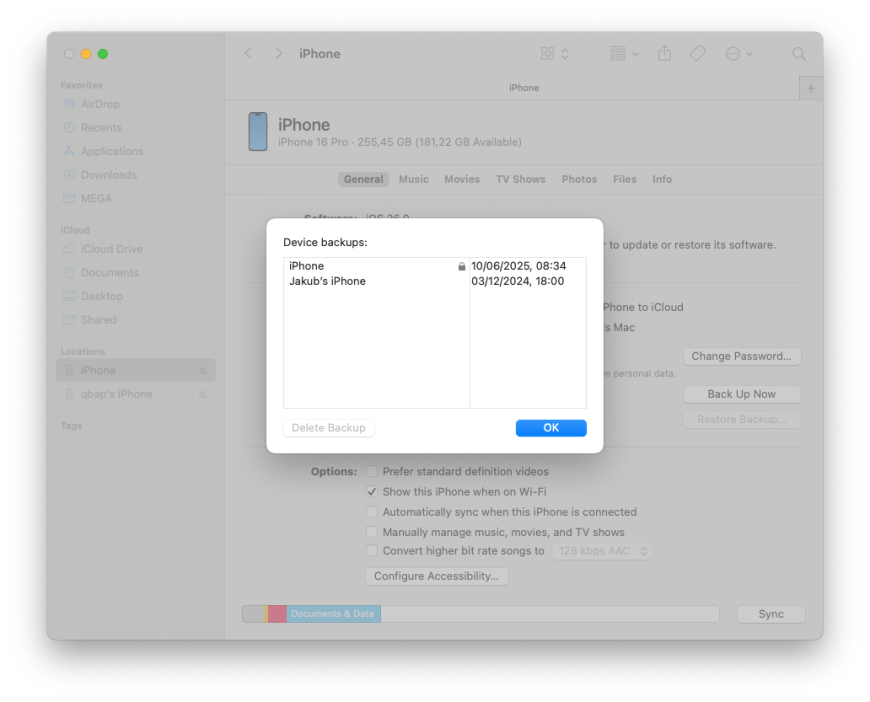Click the date 10/06/2025, 08:34
Image resolution: width=870 pixels, height=702 pixels.
[519, 266]
